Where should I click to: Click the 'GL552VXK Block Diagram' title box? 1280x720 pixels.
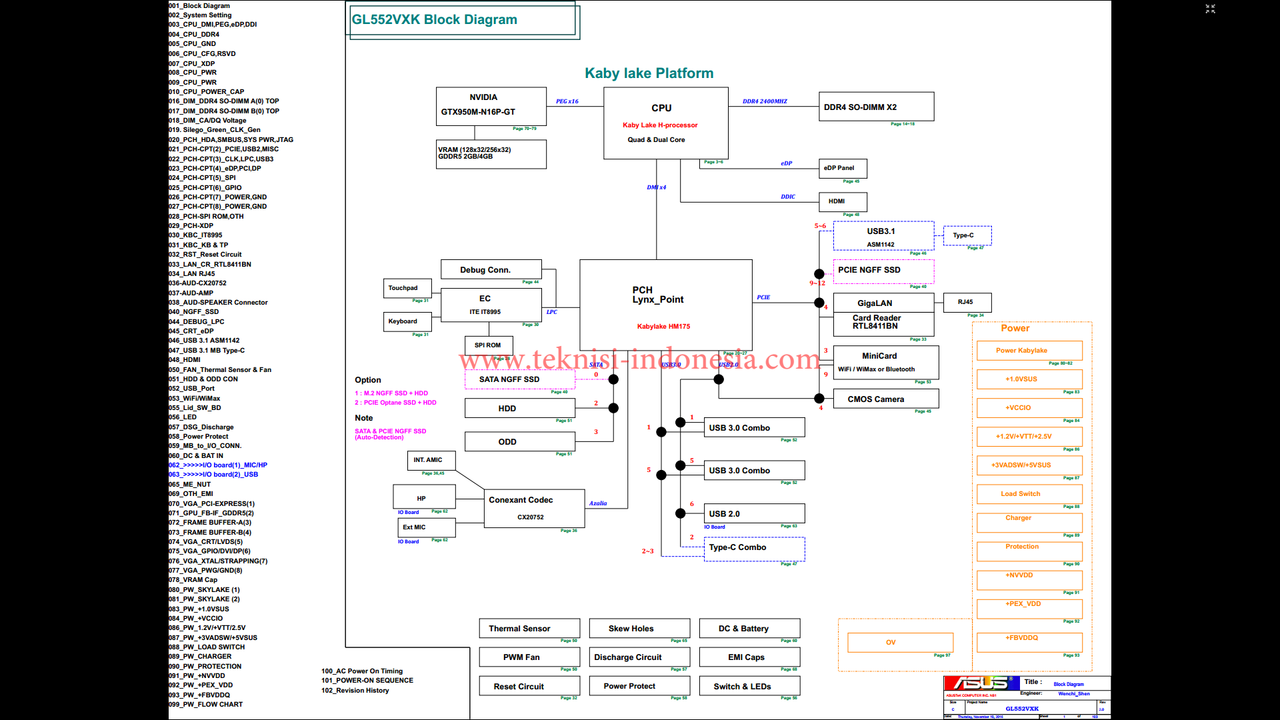pyautogui.click(x=463, y=20)
